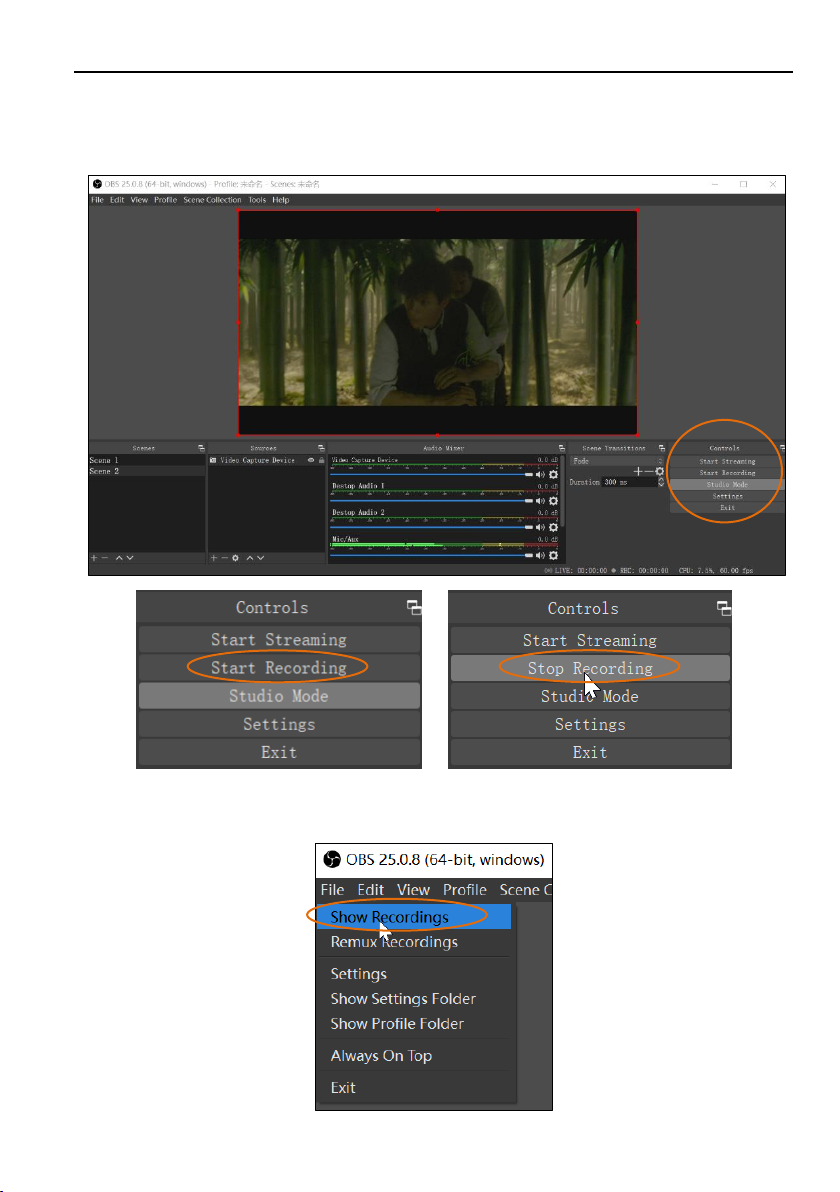Choose Show Recordings in File menu
Viewport: 840px width, 1192px height.
414,917
